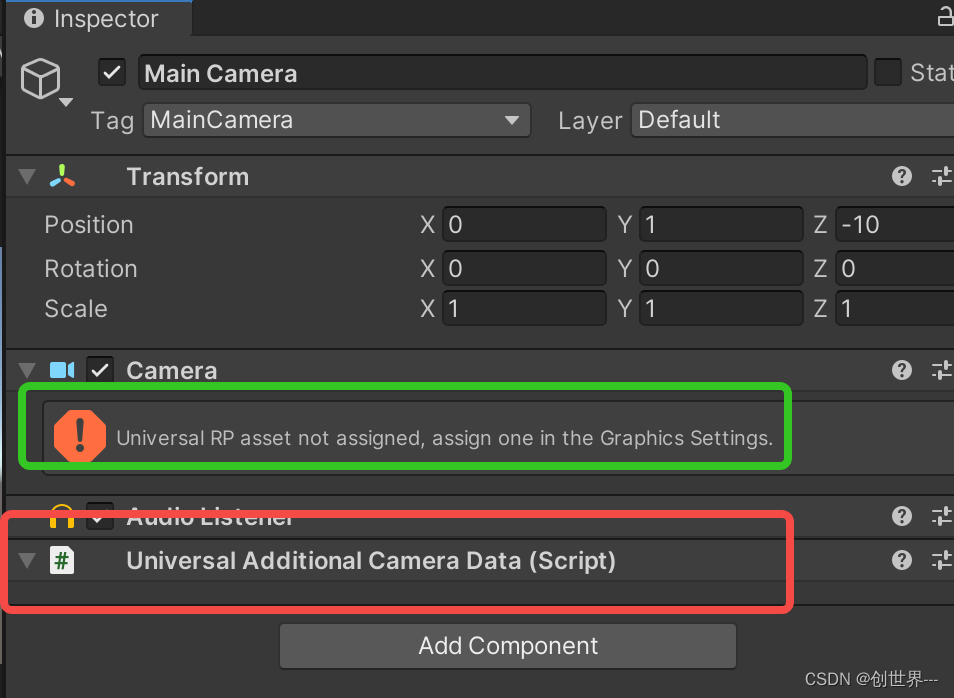Select the Main Camera name field

point(500,72)
